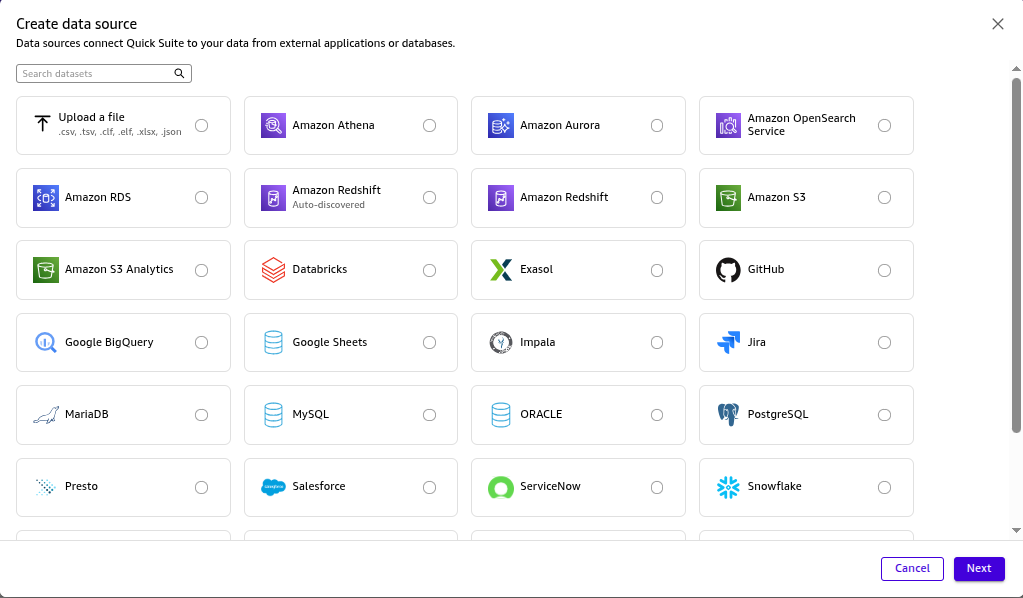This screenshot has height=598, width=1023.
Task: Select the Jira logo icon
Action: click(728, 342)
